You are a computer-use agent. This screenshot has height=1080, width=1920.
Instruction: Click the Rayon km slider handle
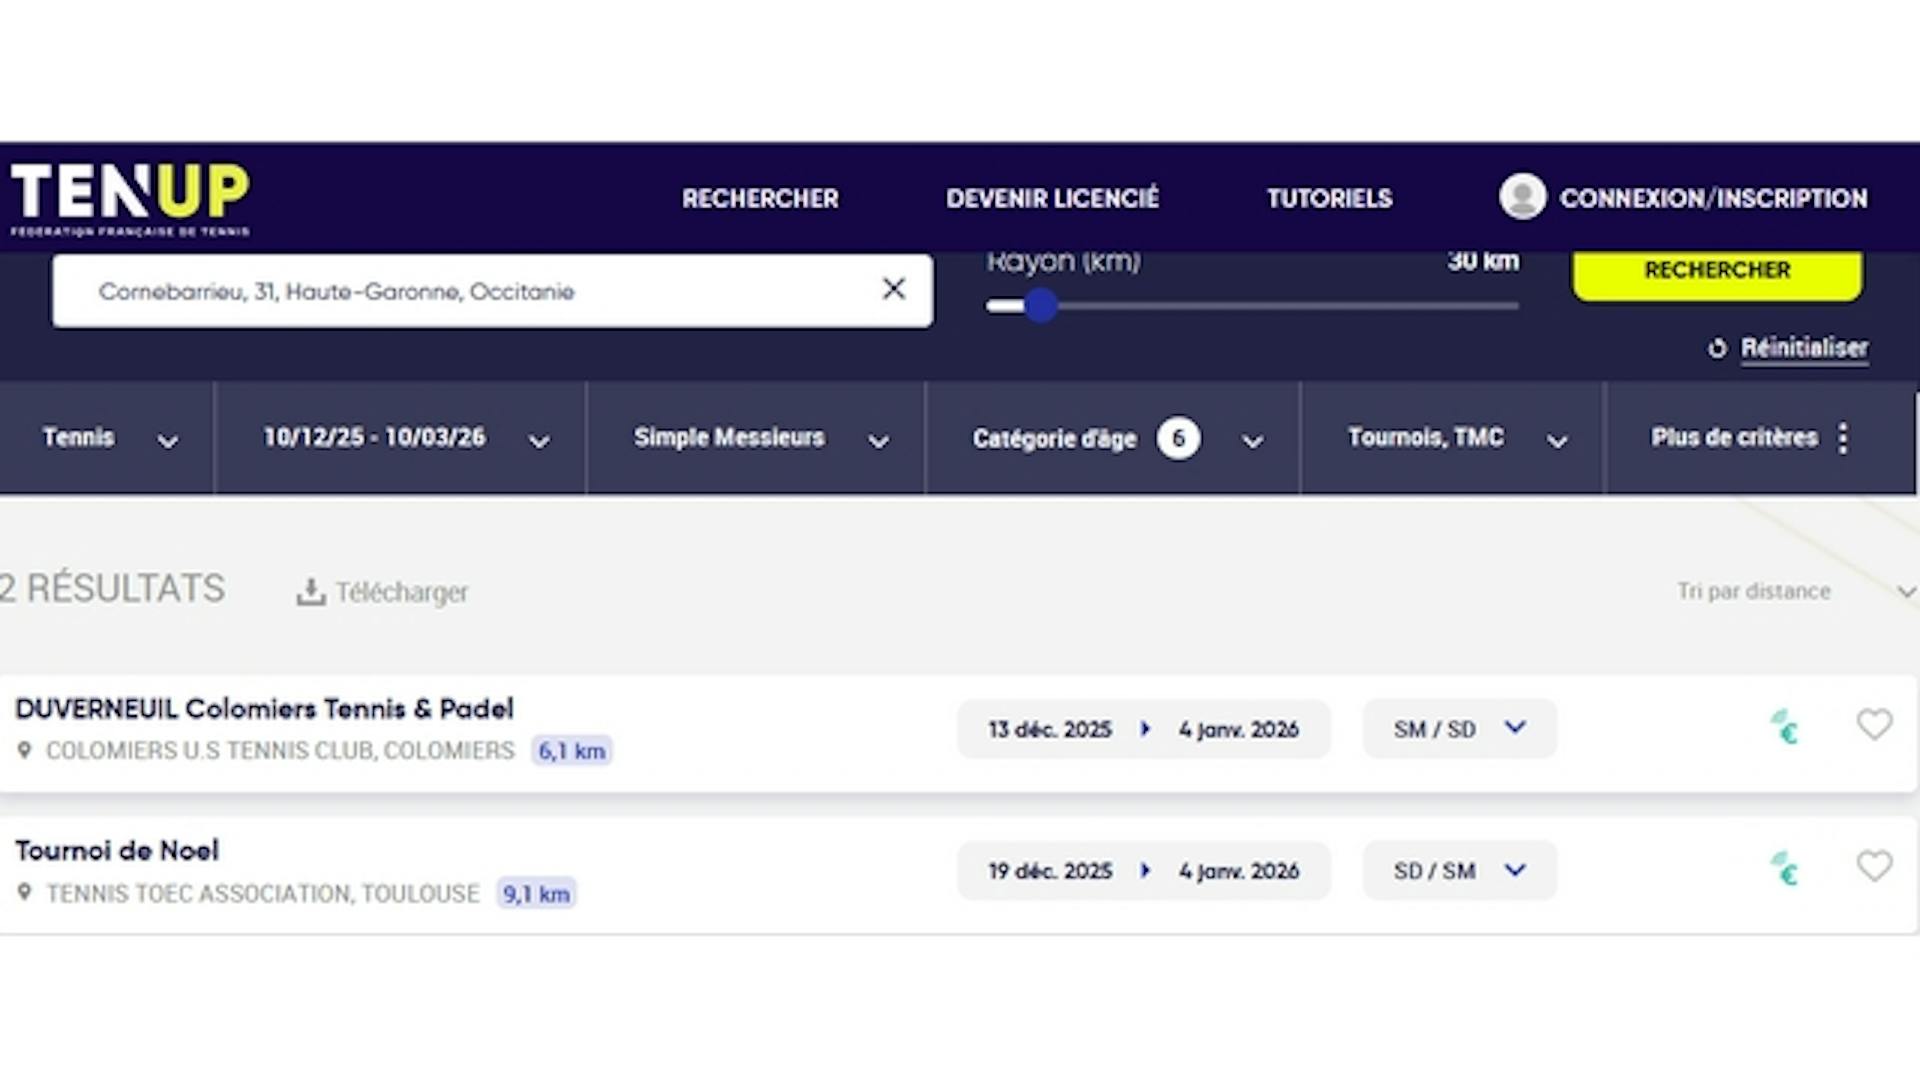[x=1041, y=306]
